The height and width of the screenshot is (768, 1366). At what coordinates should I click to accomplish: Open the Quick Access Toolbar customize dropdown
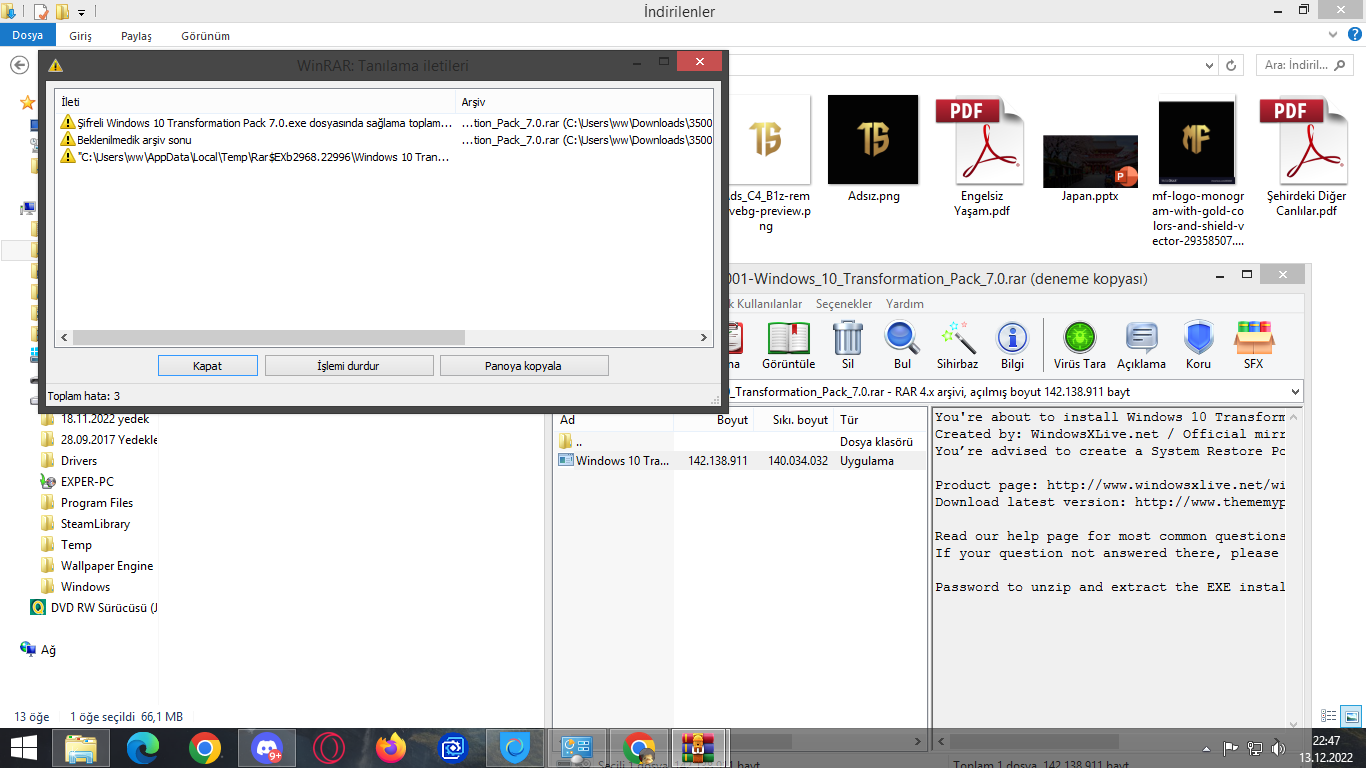click(x=81, y=12)
